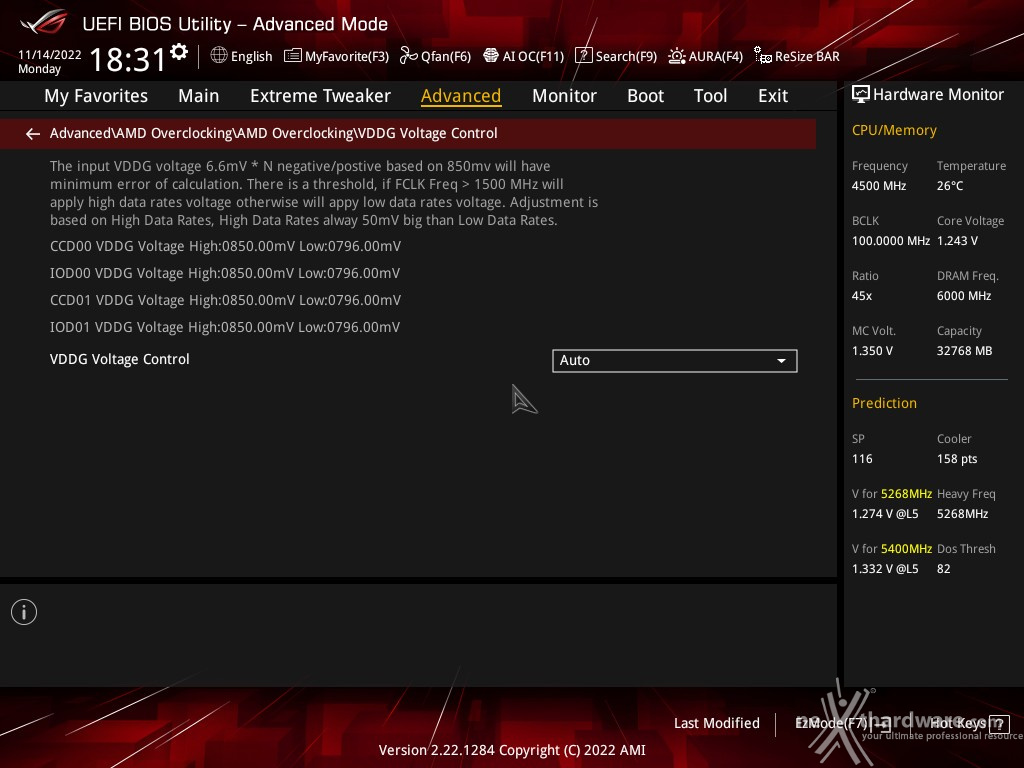Open the VDDG Voltage Control dropdown

click(675, 360)
